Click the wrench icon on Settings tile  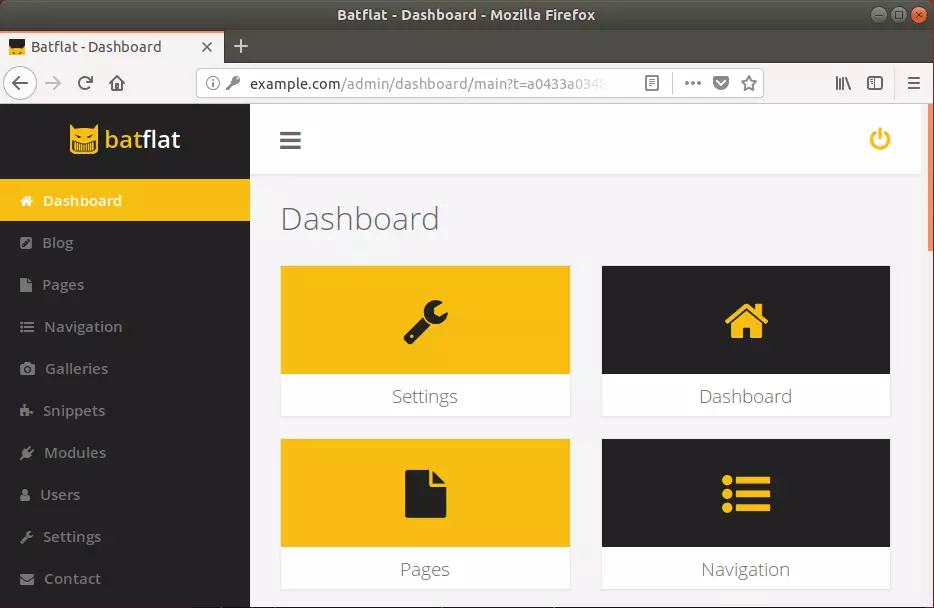(425, 322)
